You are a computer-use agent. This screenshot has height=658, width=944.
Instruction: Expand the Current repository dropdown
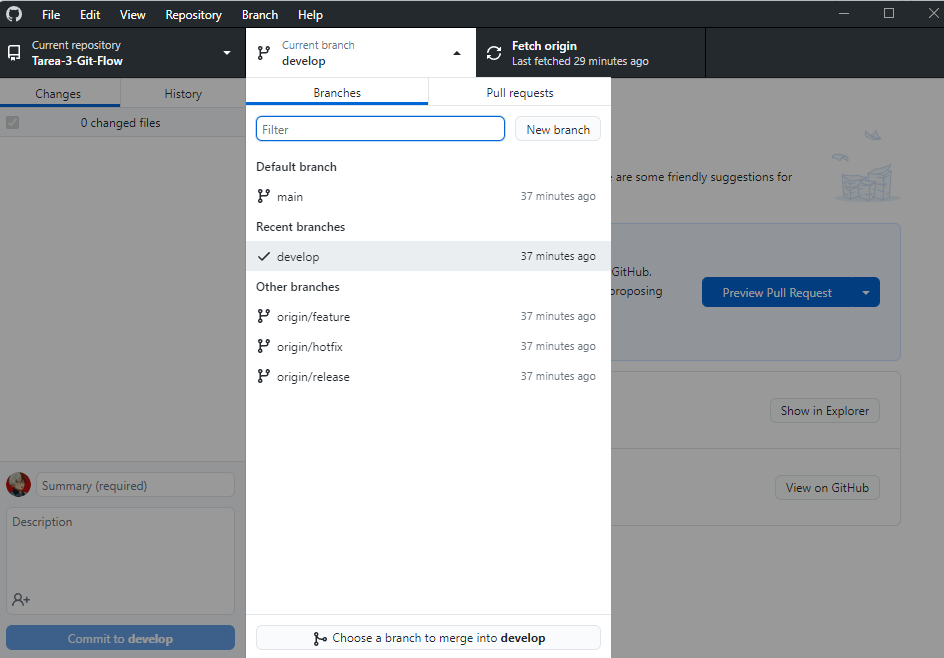point(123,53)
